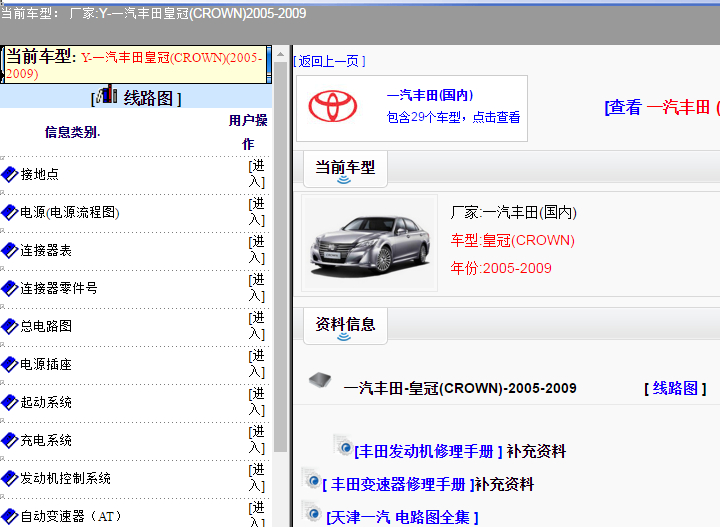Click the left panel vertical scrollbar thumb
The image size is (720, 527).
(x=280, y=257)
